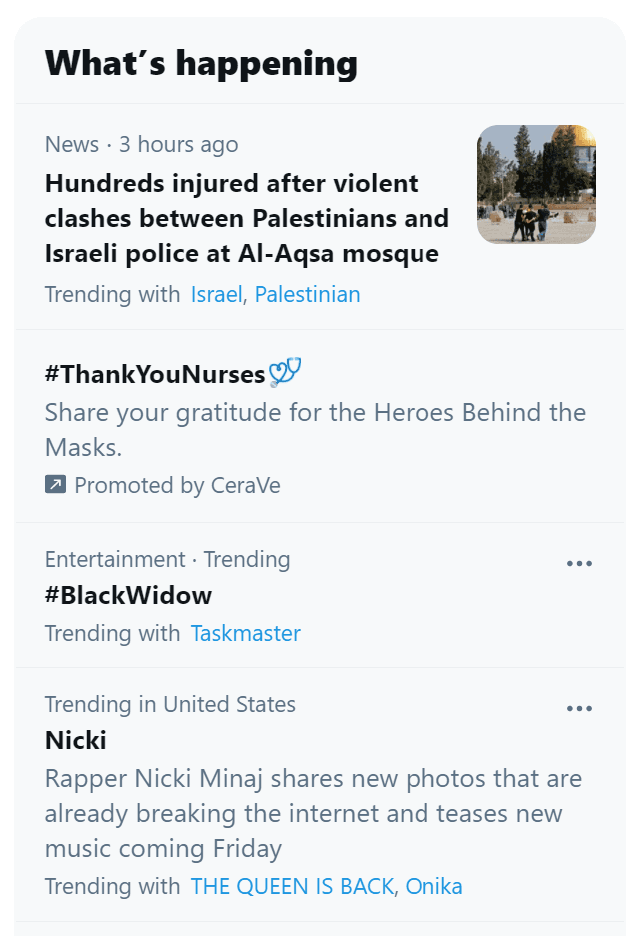635x936 pixels.
Task: Select the Taskmaster trending link
Action: coord(245,633)
